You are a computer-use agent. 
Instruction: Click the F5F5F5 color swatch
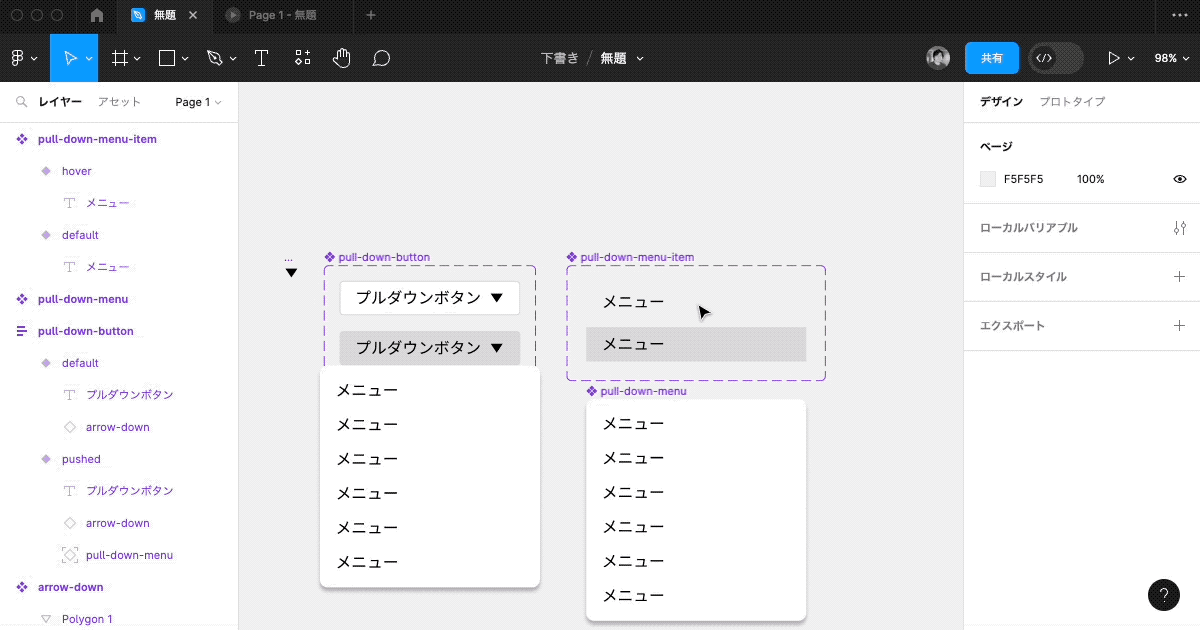point(986,178)
